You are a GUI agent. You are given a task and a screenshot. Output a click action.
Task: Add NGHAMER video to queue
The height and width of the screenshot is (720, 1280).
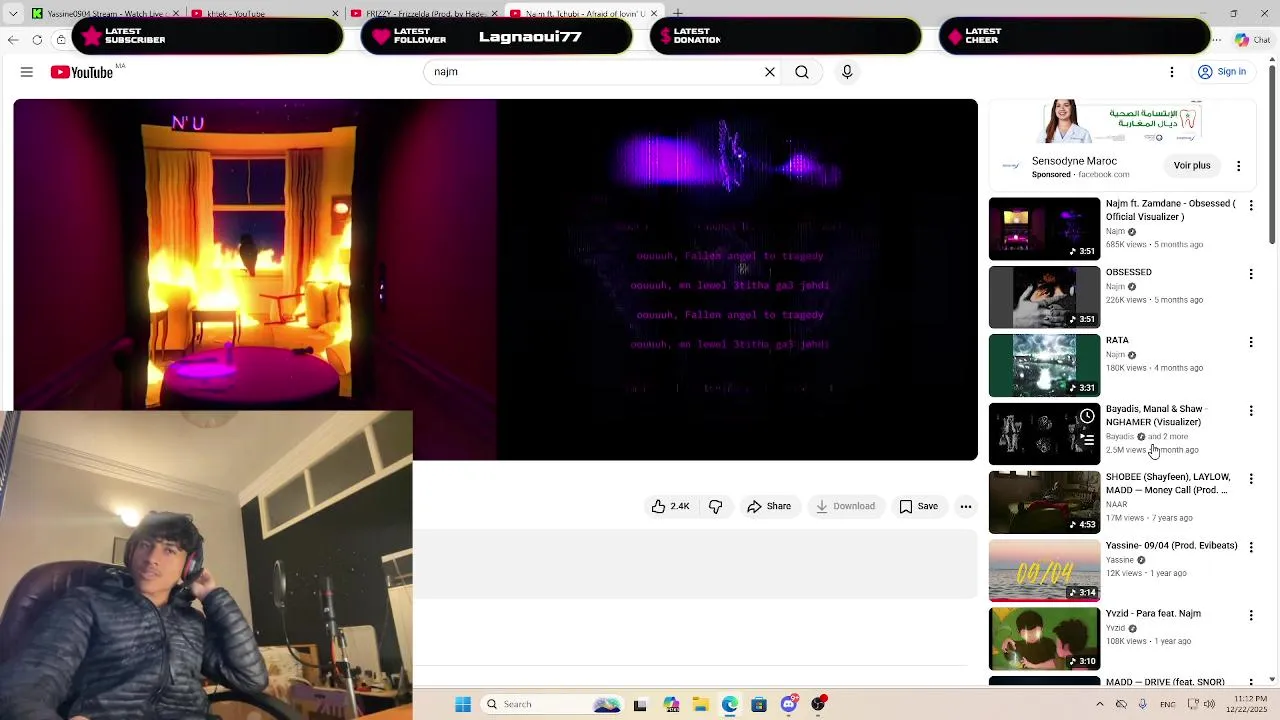coord(1087,439)
